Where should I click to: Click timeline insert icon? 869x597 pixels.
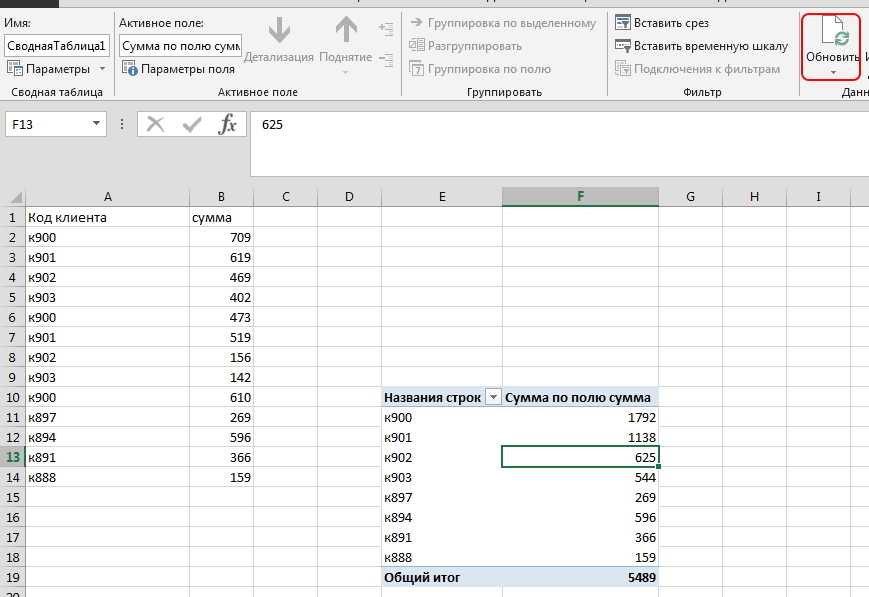623,46
